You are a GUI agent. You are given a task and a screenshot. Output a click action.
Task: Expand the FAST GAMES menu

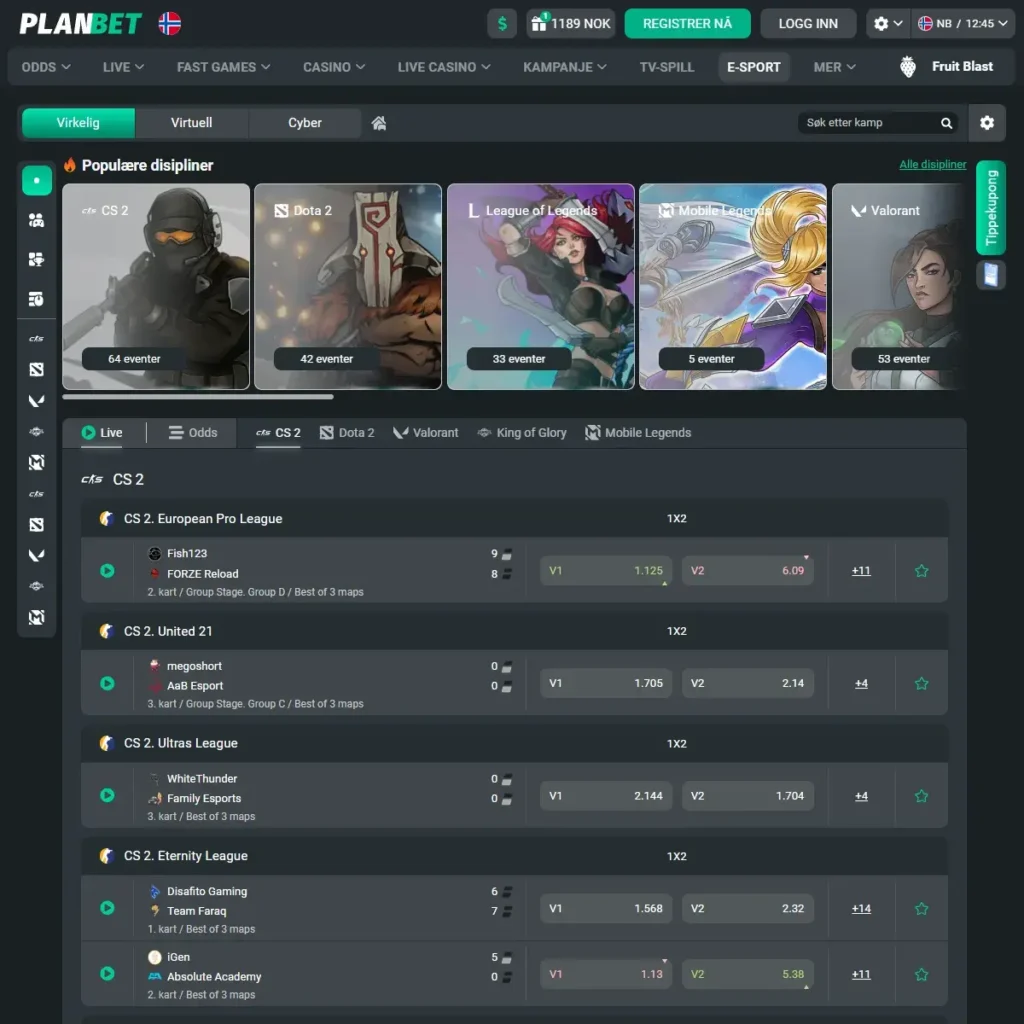click(x=223, y=67)
